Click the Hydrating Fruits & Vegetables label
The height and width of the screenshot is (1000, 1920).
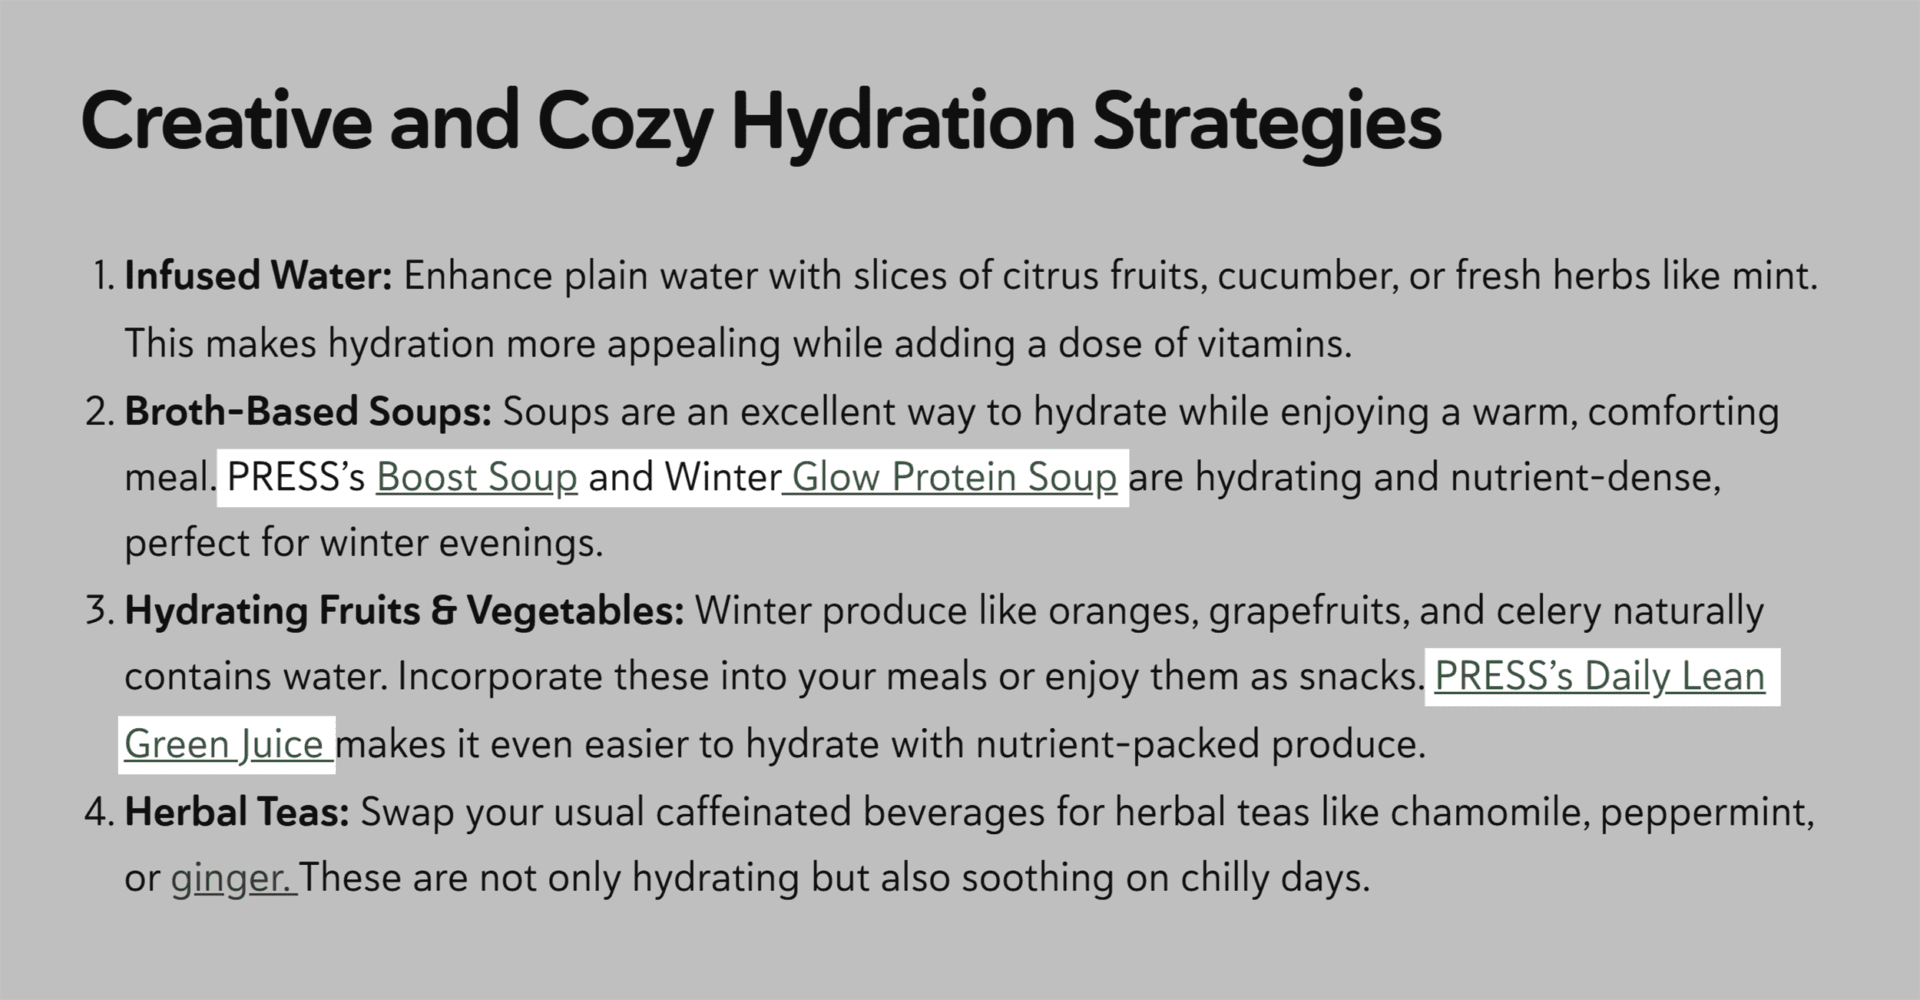pyautogui.click(x=404, y=610)
